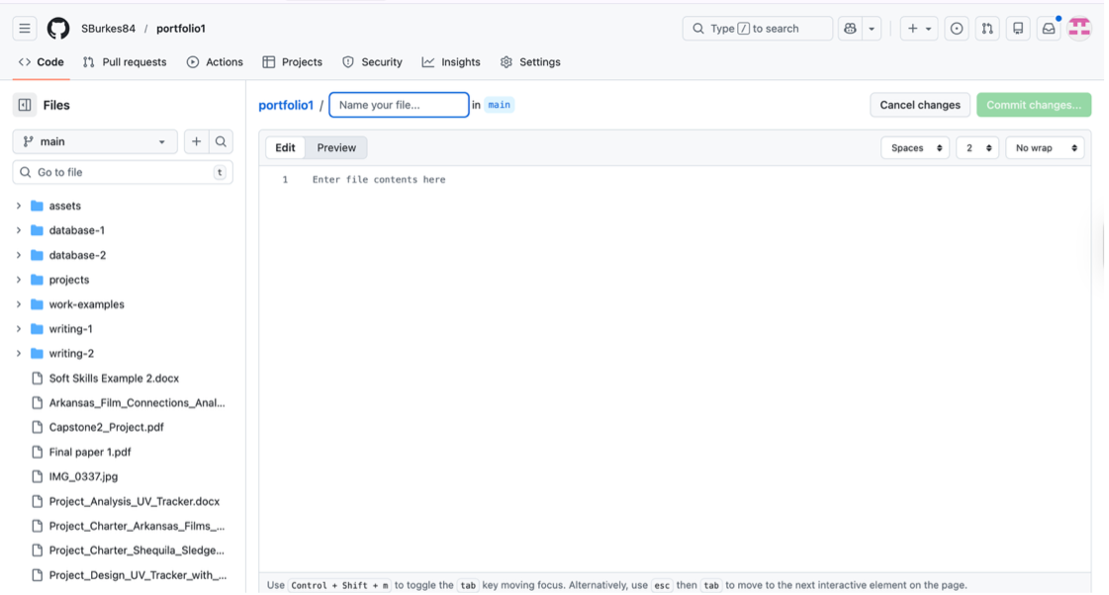
Task: Open the Actions tab
Action: (x=215, y=62)
